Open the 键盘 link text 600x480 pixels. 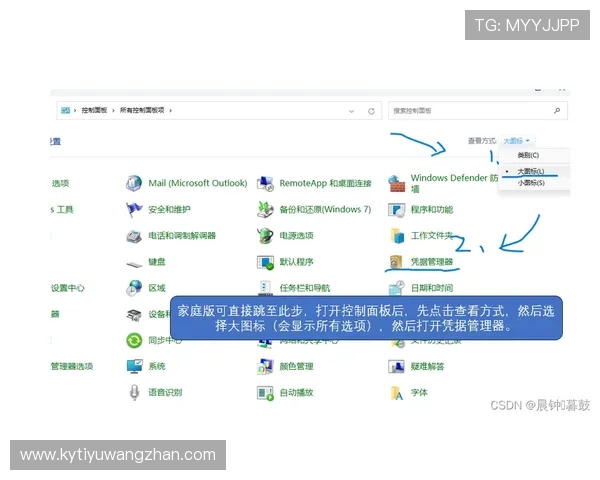(157, 262)
